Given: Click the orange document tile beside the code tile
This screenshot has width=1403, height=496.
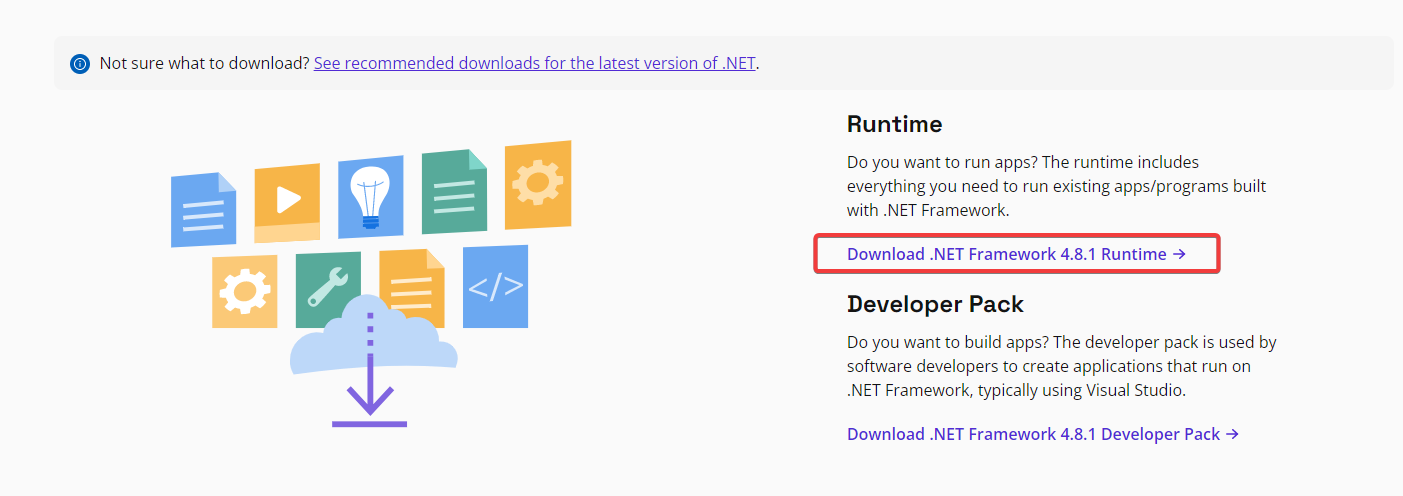Looking at the screenshot, I should (x=411, y=287).
